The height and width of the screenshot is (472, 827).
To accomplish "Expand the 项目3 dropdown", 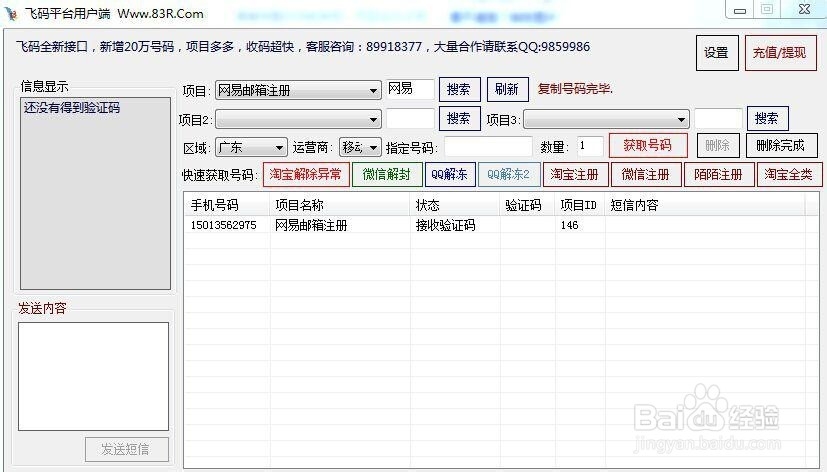I will 606,120.
